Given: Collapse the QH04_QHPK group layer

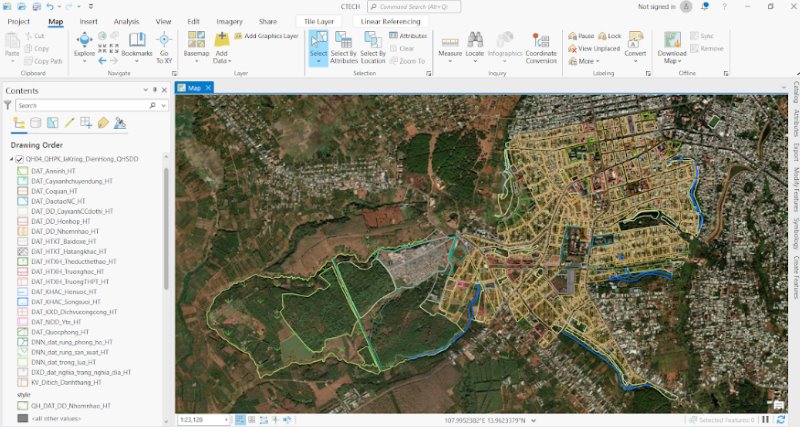Looking at the screenshot, I should pos(10,159).
